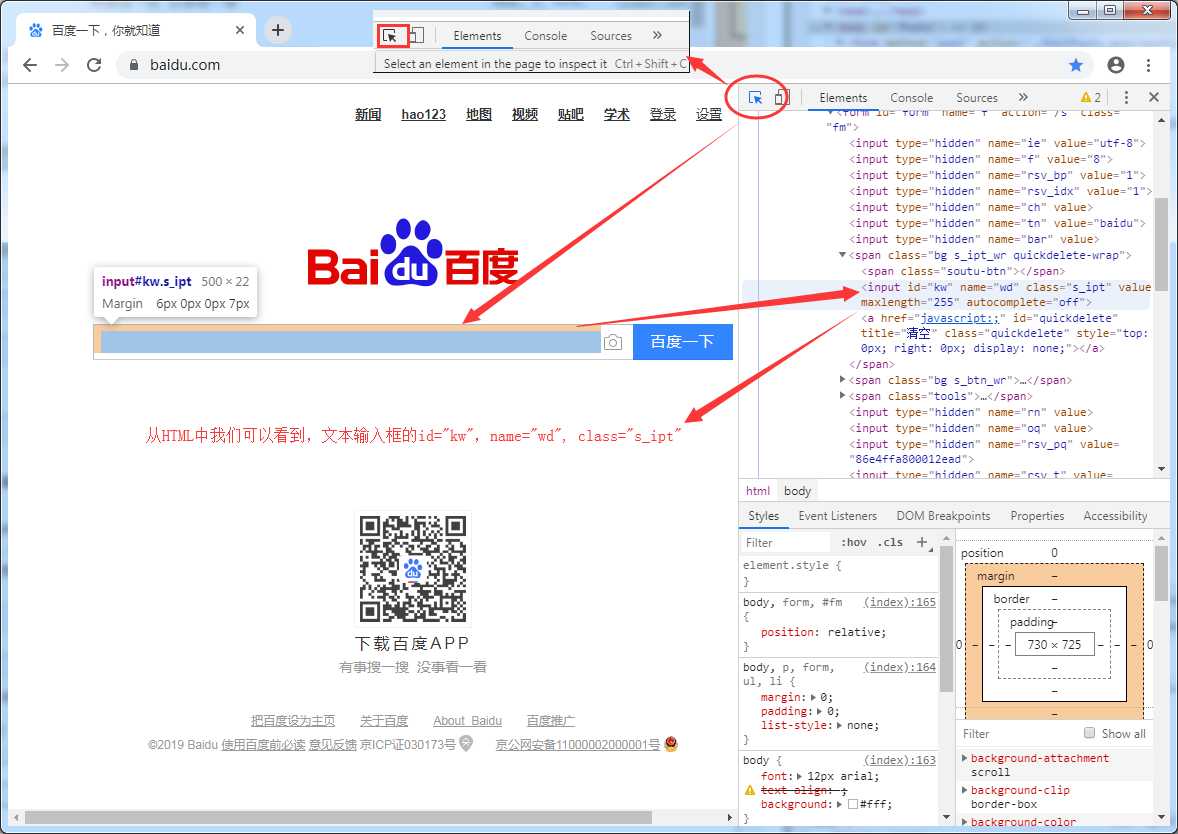Click the 把百度设为主页 link
Viewport: 1178px width, 834px height.
tap(293, 721)
